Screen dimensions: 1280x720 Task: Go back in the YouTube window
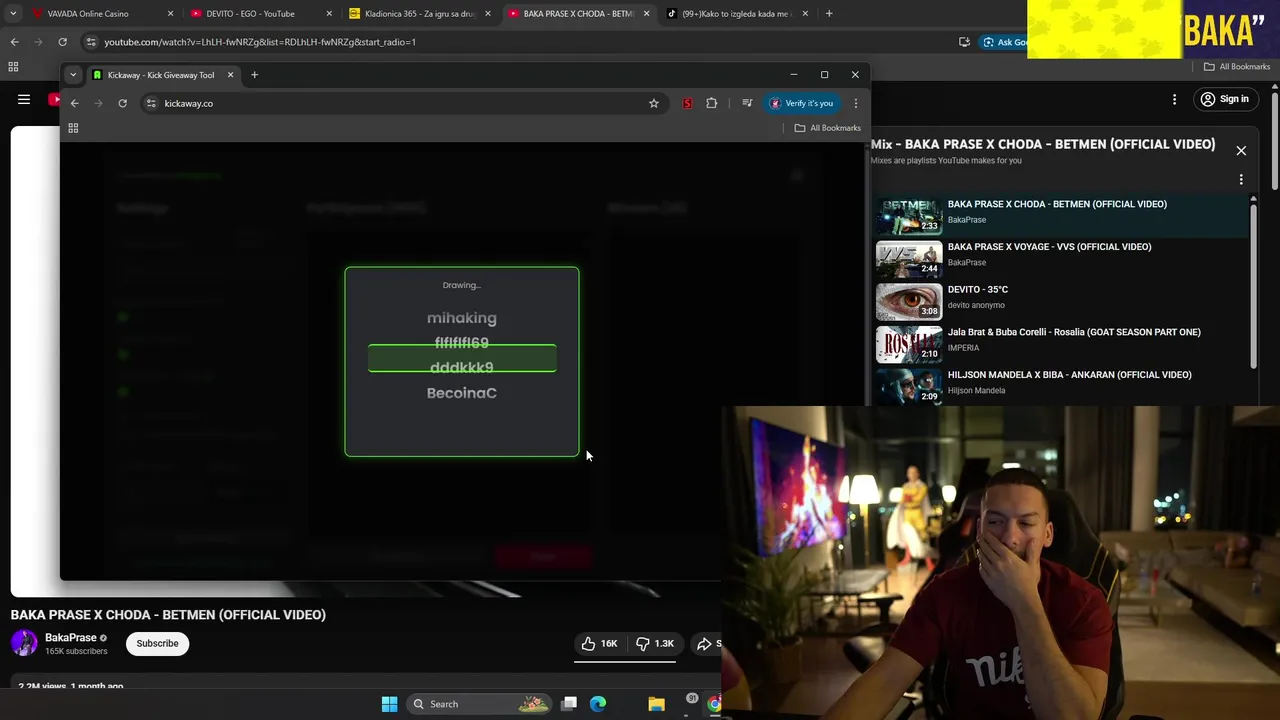pos(14,42)
